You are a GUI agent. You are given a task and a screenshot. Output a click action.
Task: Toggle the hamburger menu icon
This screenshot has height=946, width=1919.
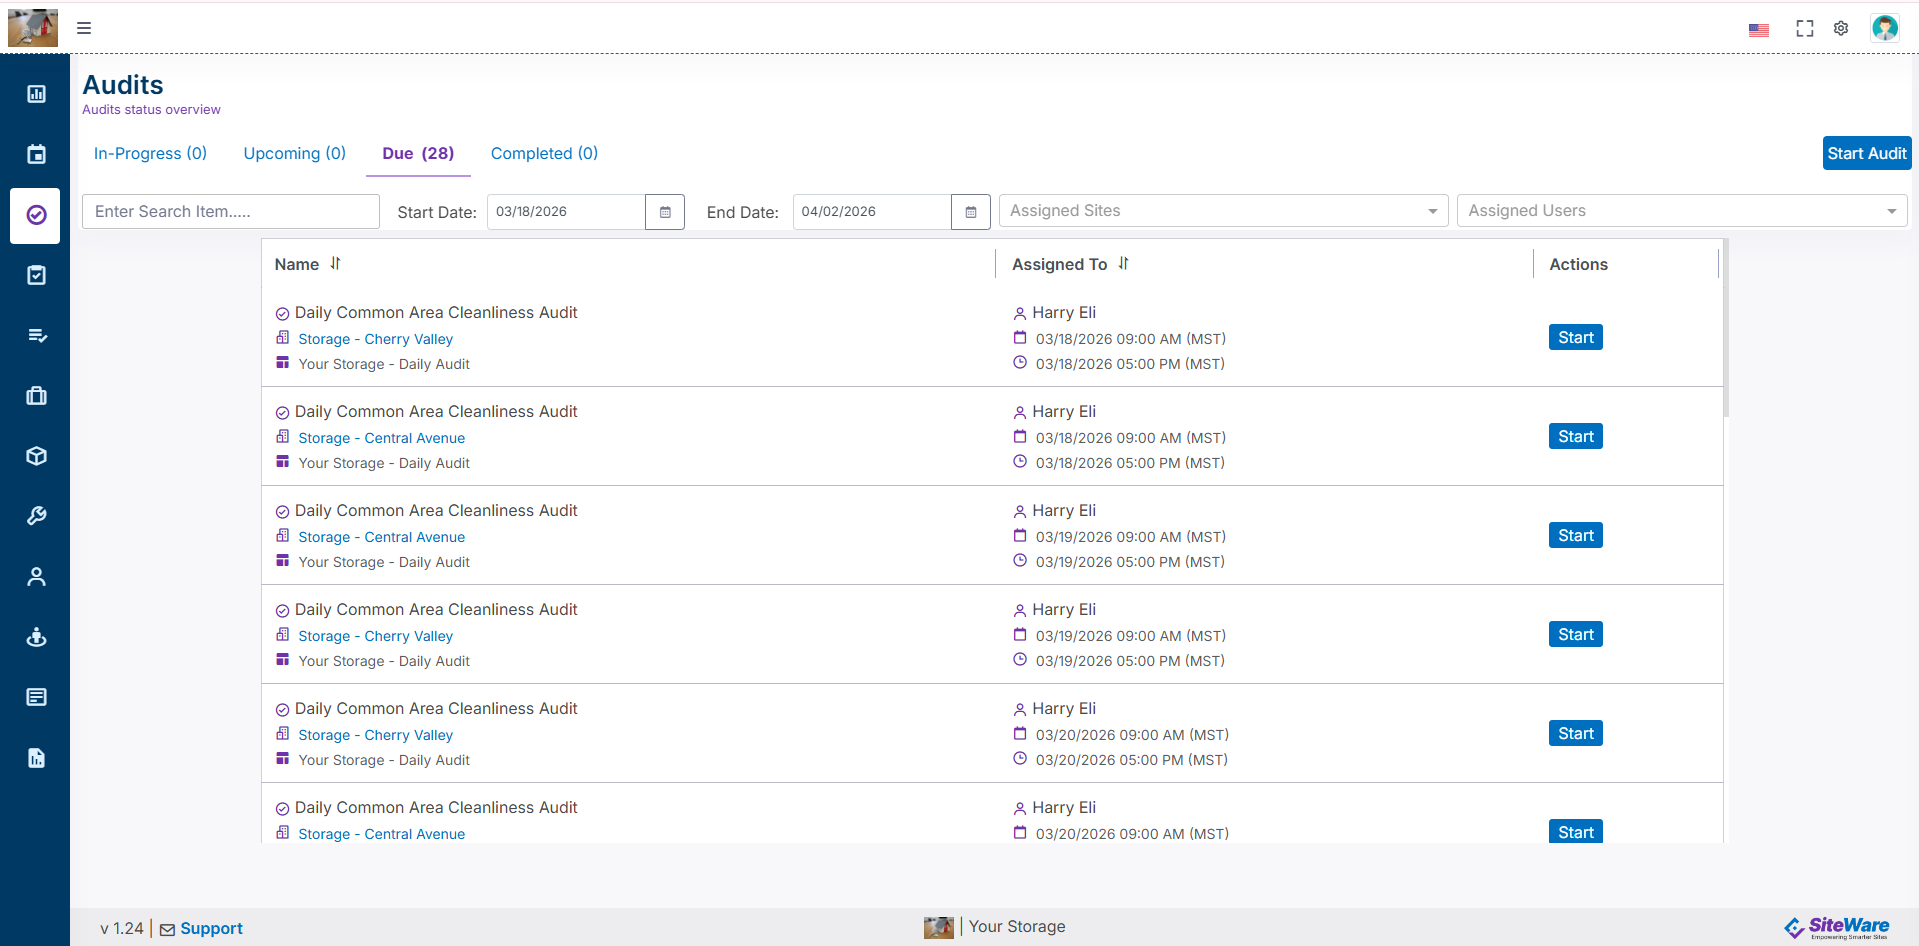(84, 28)
